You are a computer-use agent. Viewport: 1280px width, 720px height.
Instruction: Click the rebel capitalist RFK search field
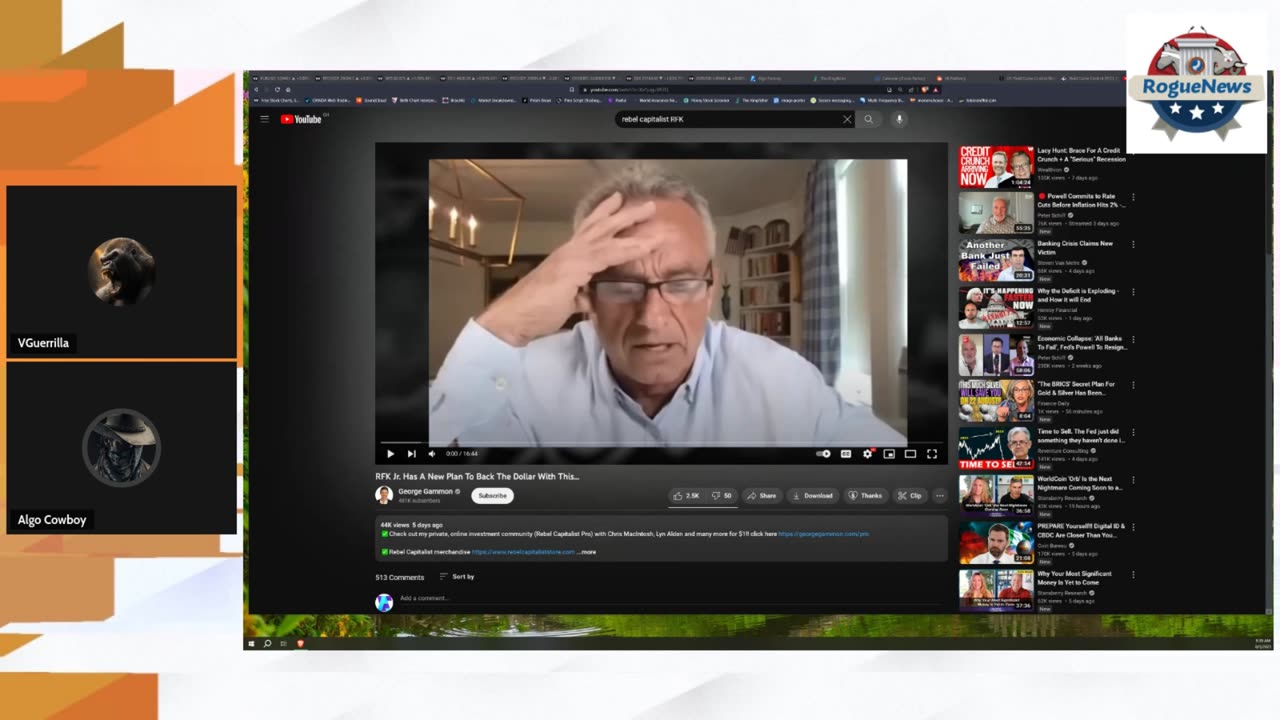(728, 119)
